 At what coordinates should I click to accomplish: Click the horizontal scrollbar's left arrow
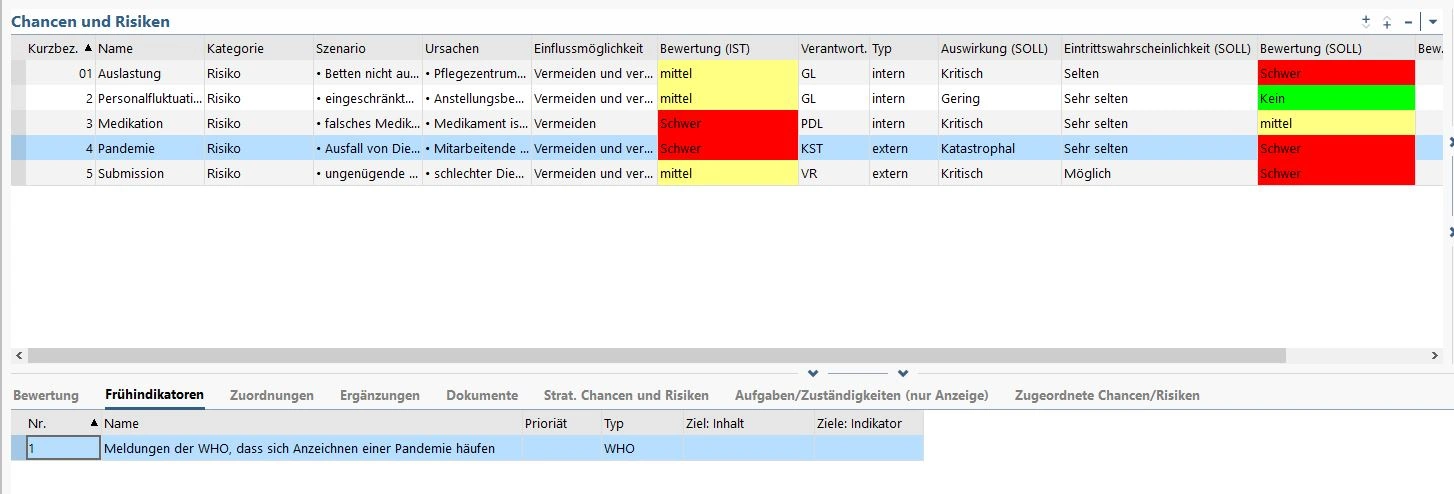(x=18, y=355)
